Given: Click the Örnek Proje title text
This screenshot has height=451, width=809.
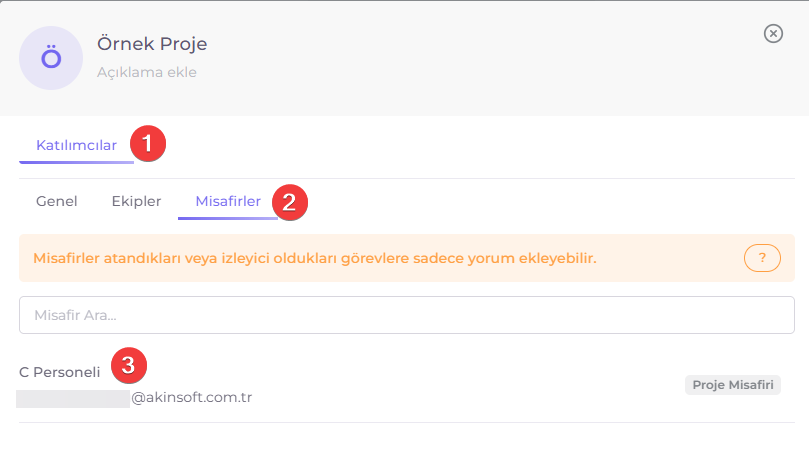Looking at the screenshot, I should 152,44.
